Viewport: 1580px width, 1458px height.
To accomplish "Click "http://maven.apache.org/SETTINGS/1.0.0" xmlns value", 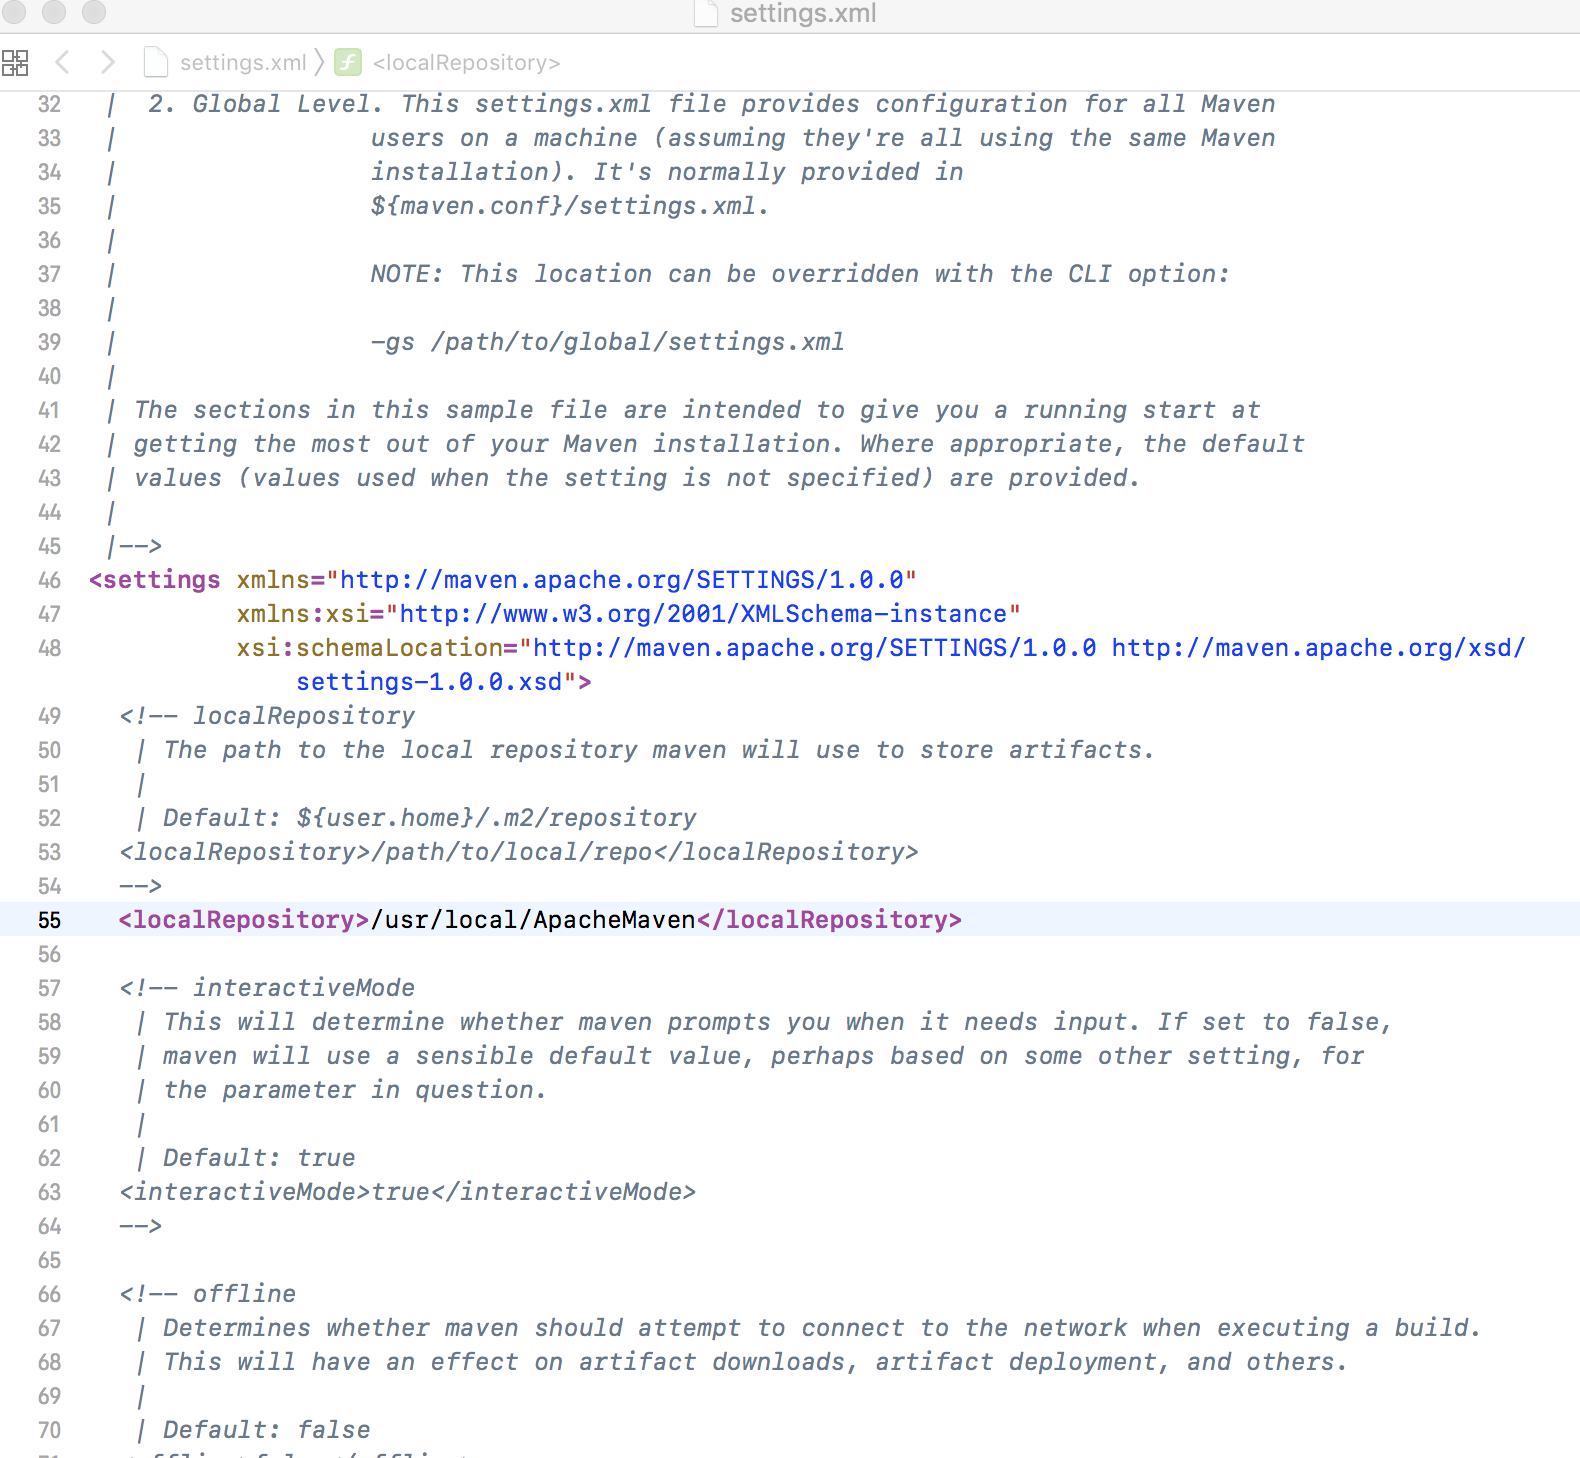I will [x=622, y=580].
